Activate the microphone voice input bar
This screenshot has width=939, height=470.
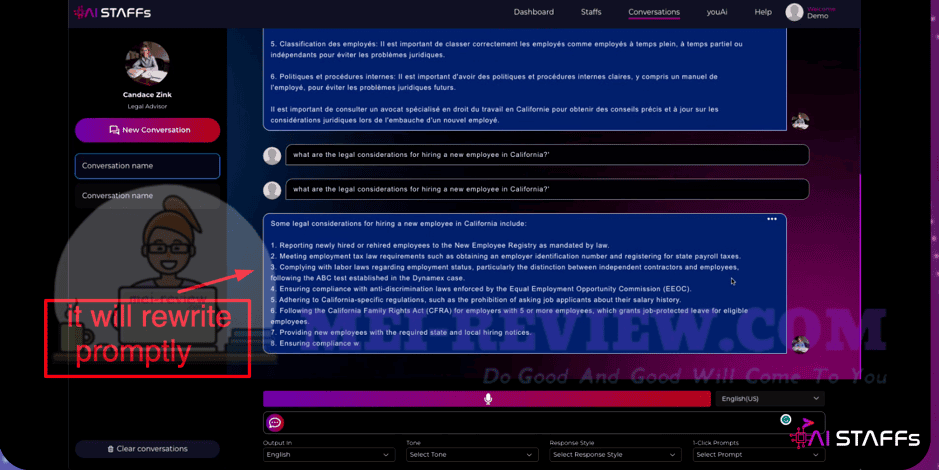pyautogui.click(x=487, y=399)
